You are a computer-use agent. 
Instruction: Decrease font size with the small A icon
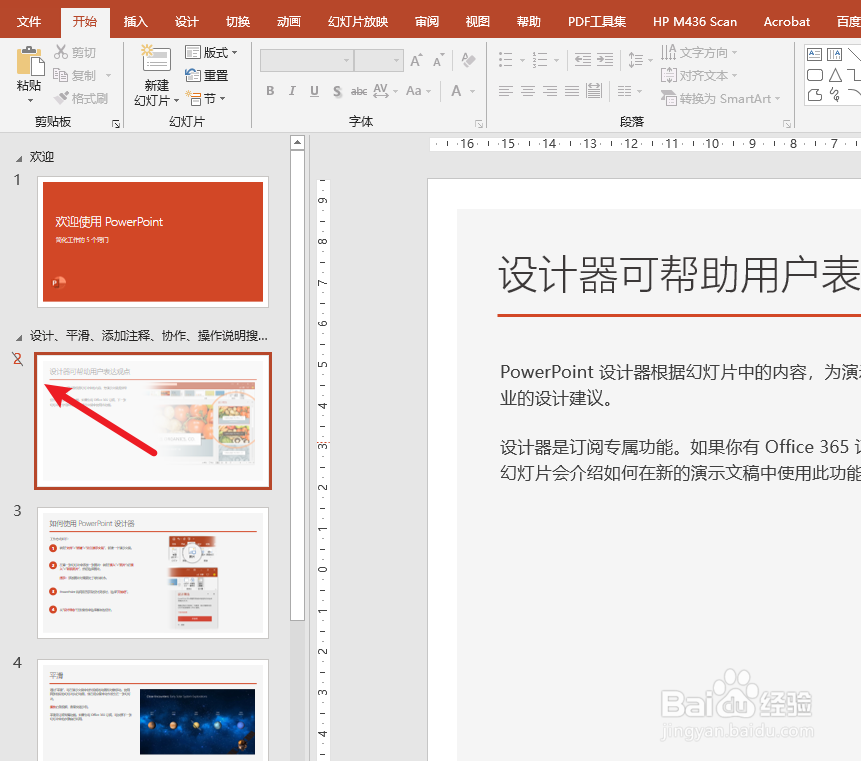tap(438, 60)
